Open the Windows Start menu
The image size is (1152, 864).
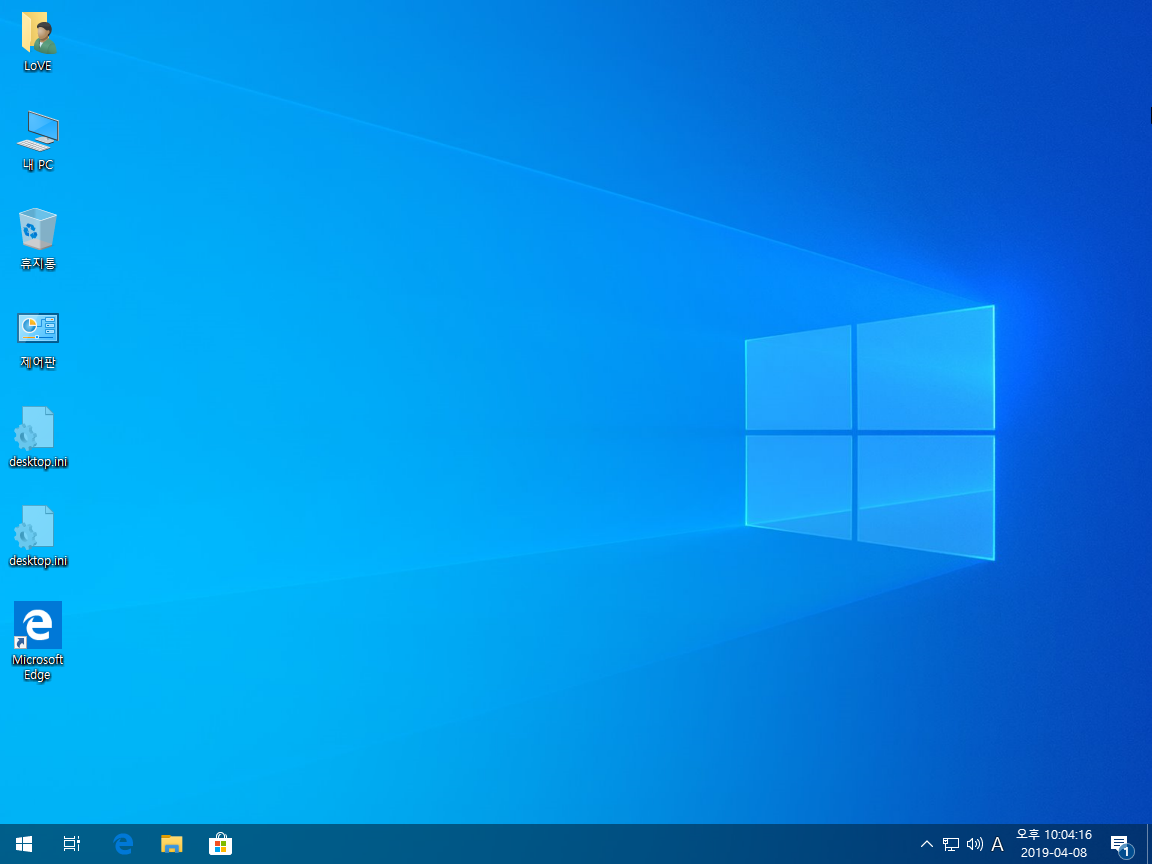pos(24,844)
